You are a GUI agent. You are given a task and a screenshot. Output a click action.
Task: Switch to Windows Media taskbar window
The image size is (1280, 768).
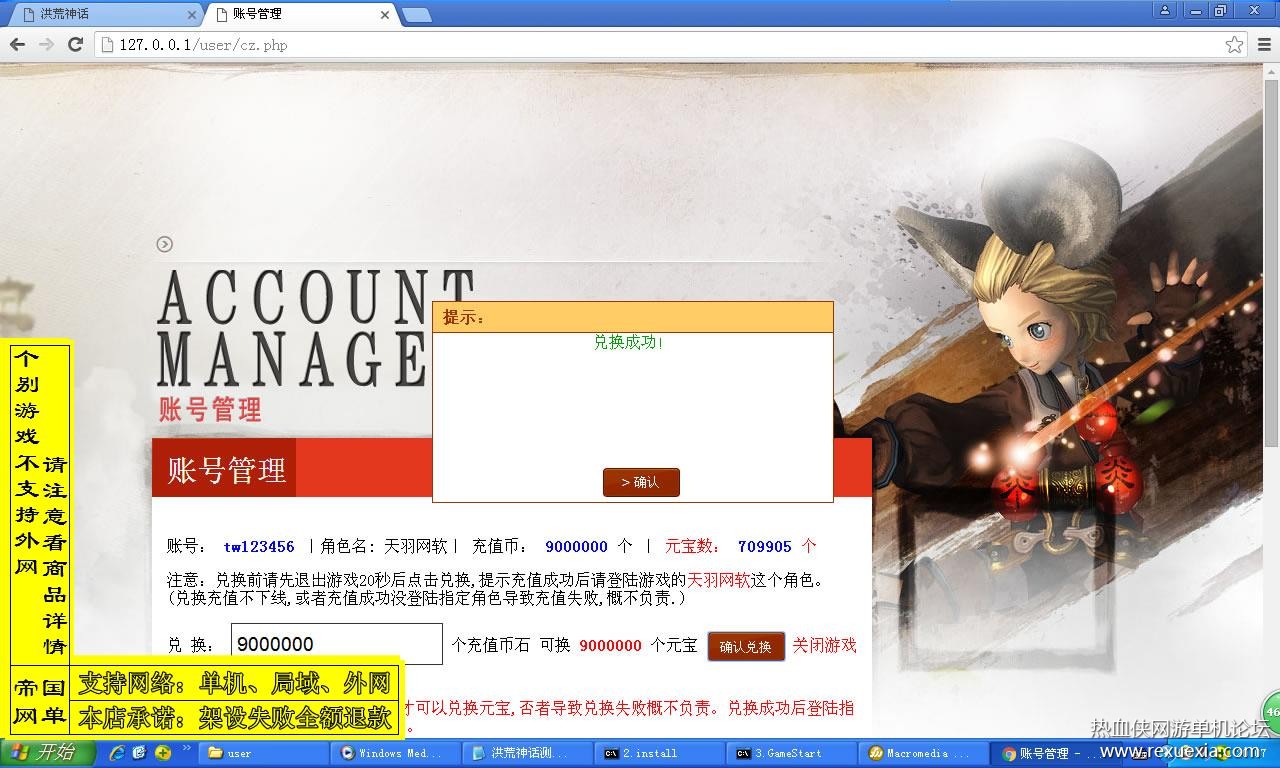point(396,753)
